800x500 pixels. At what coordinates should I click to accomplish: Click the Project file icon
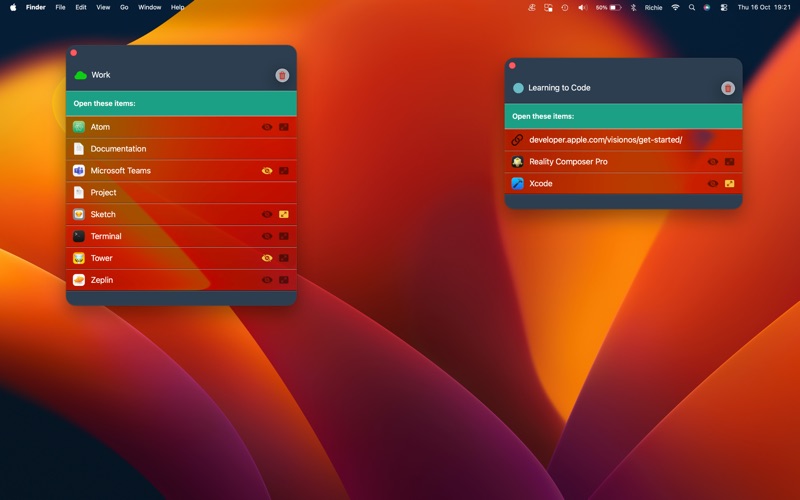pos(79,193)
